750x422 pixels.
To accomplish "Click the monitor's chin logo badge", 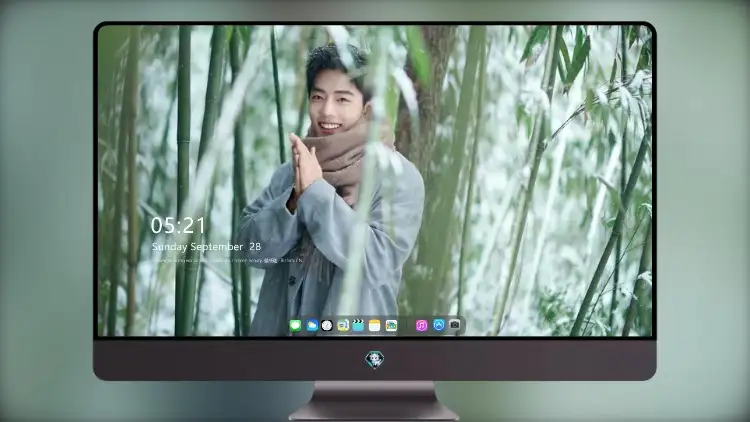I will 375,360.
